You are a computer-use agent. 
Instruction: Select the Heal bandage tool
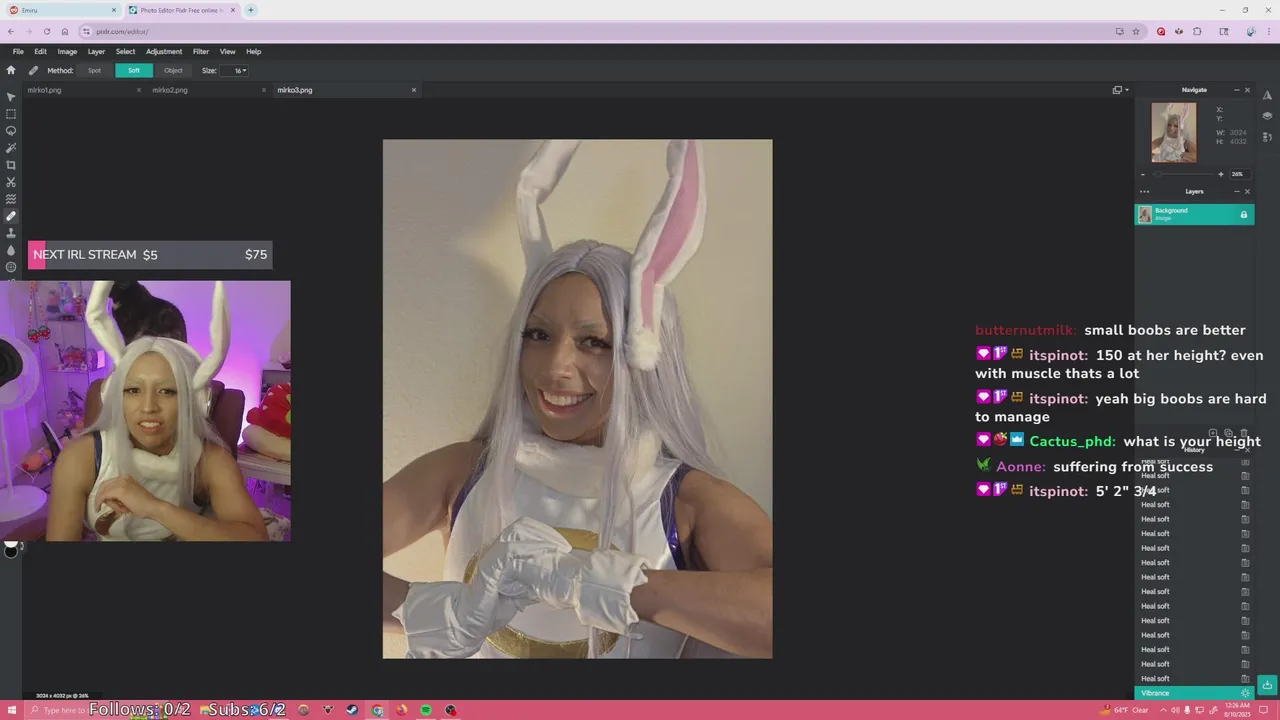point(11,216)
